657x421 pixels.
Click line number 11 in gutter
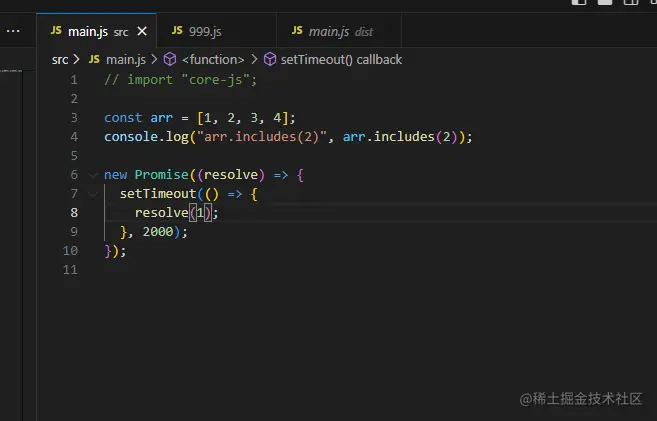tap(70, 269)
